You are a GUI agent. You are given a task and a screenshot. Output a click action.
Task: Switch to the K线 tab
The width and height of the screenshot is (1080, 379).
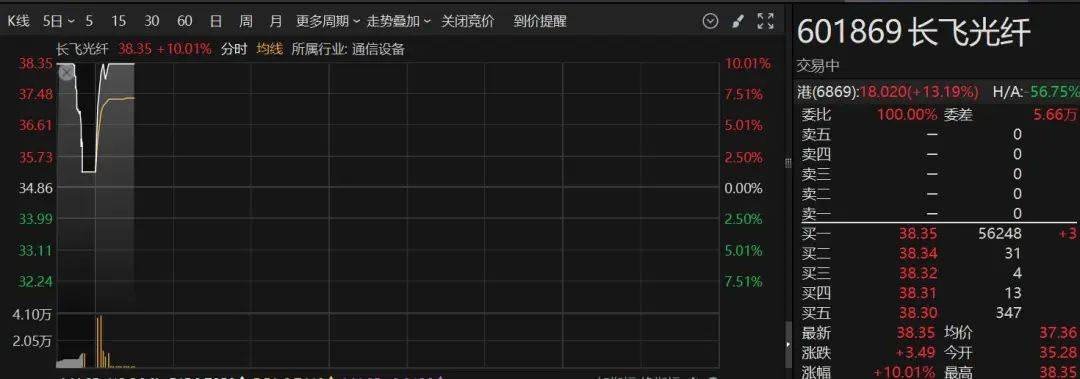(19, 21)
